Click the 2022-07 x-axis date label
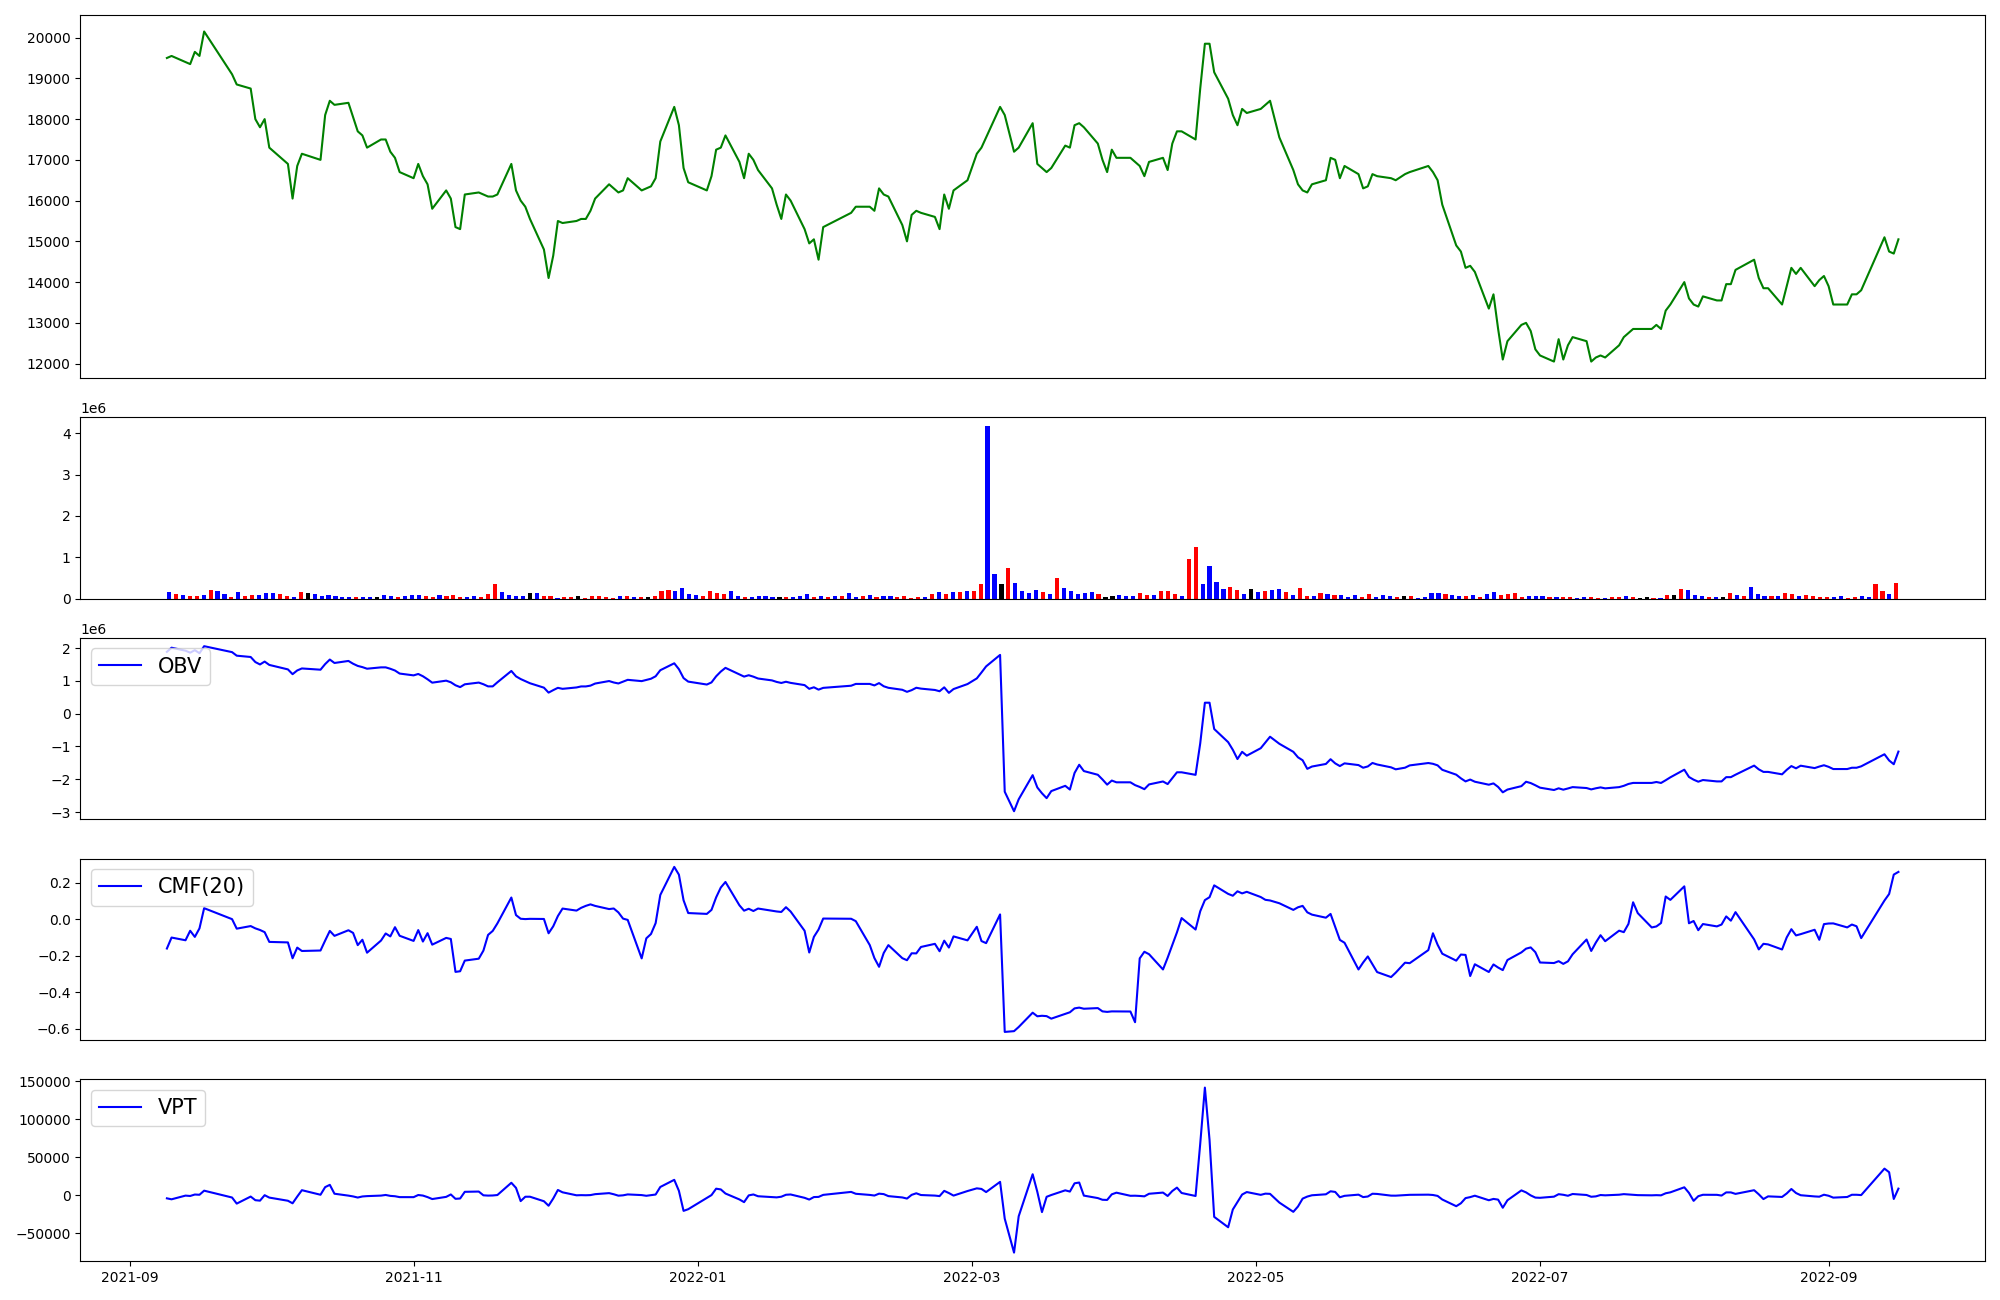This screenshot has height=1300, width=2000. (x=1539, y=1276)
